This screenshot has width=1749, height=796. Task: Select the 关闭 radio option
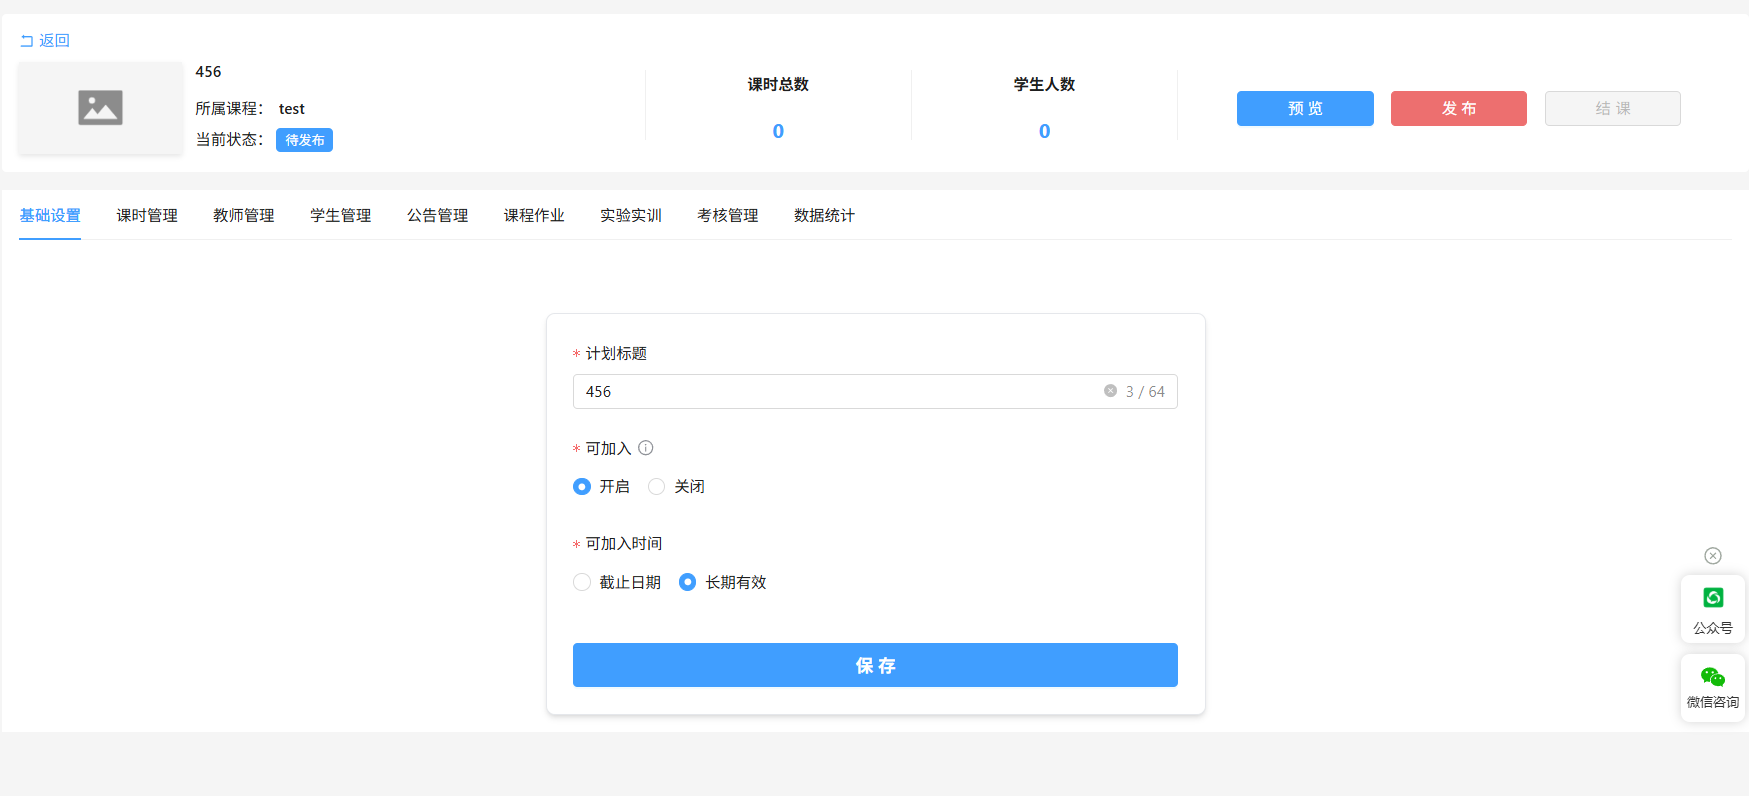[x=657, y=487]
